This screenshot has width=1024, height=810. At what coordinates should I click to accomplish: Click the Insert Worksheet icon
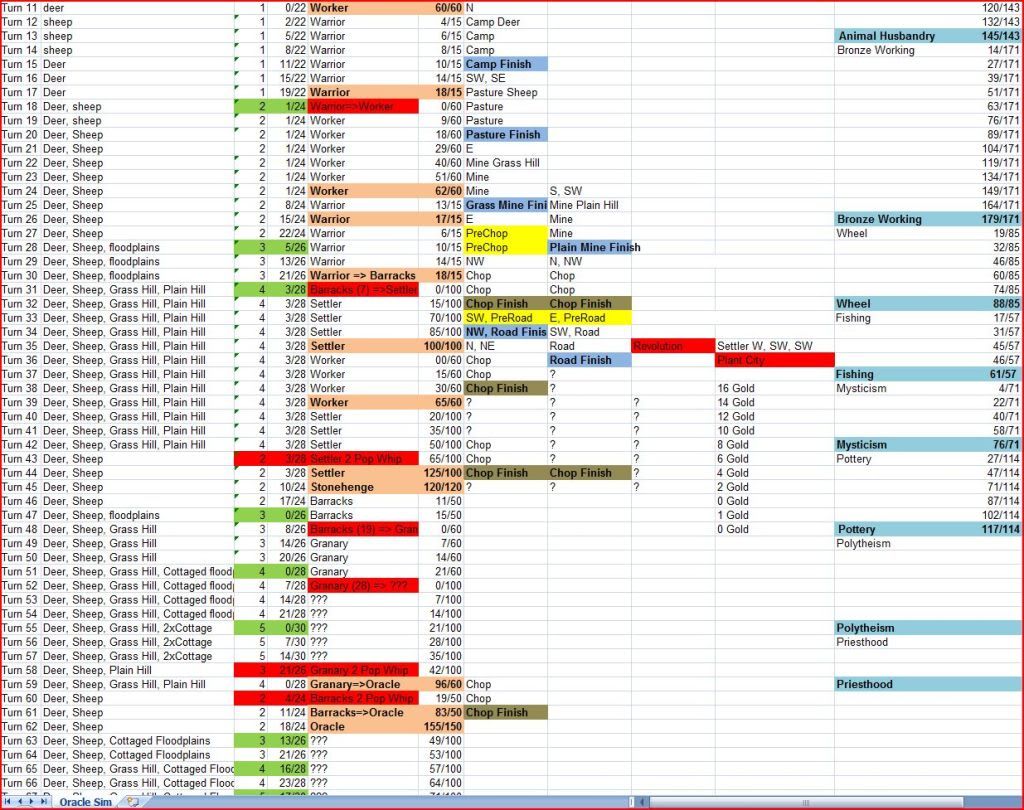click(131, 802)
